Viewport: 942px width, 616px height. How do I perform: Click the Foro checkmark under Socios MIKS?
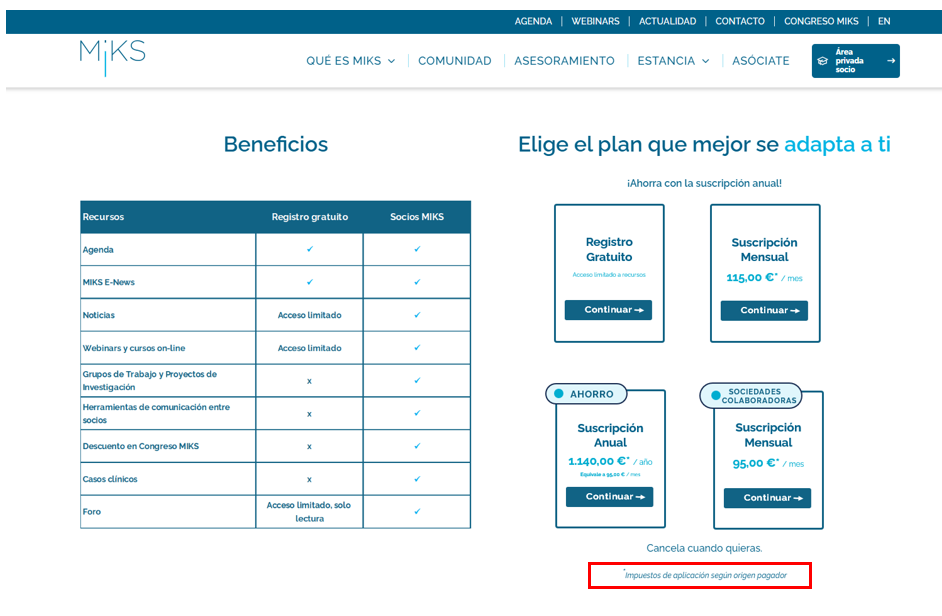[417, 511]
